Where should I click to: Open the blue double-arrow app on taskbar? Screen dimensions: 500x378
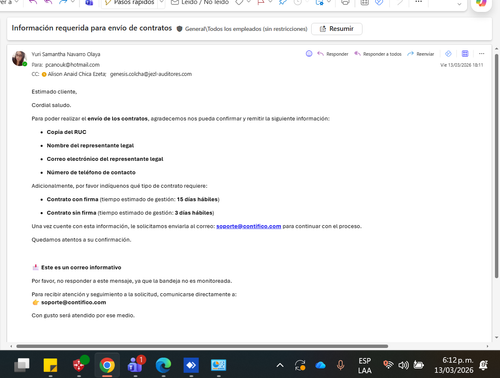click(x=191, y=365)
